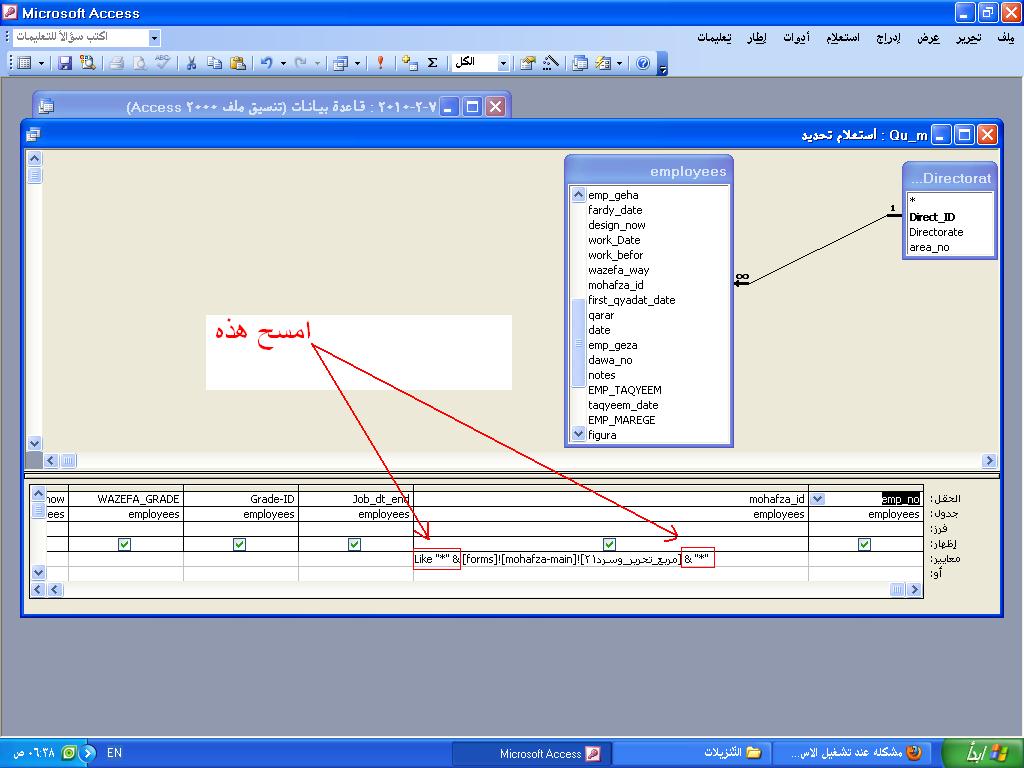Image resolution: width=1024 pixels, height=768 pixels.
Task: Select EMP_TAQYEEM in employees field list
Action: [x=625, y=390]
